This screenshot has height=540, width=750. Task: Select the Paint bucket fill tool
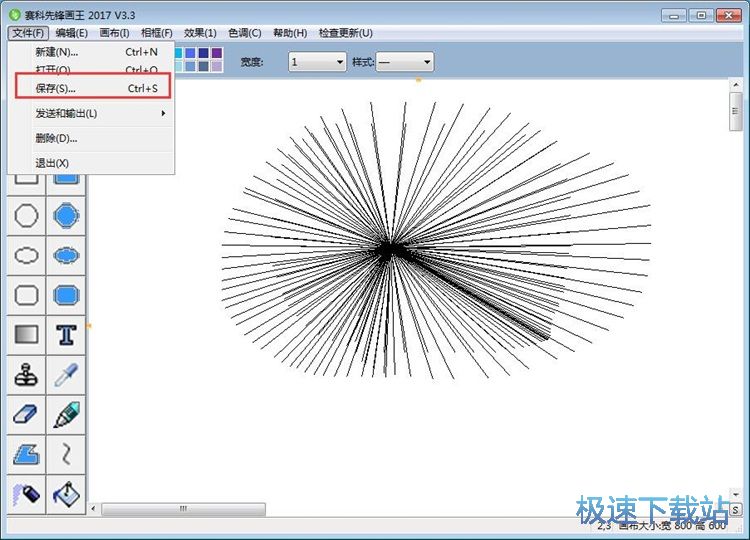click(x=67, y=493)
